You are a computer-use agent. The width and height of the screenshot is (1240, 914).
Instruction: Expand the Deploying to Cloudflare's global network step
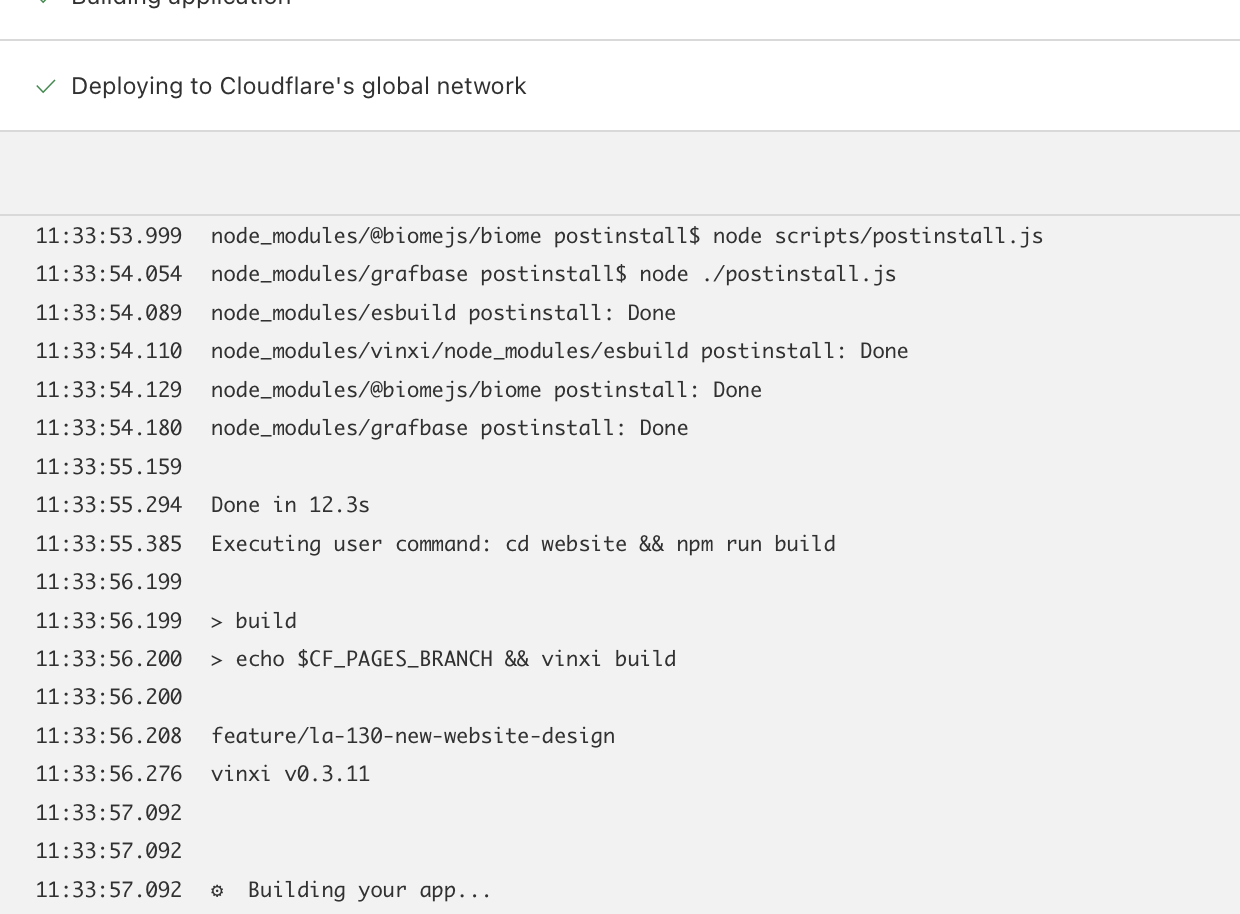click(x=298, y=86)
